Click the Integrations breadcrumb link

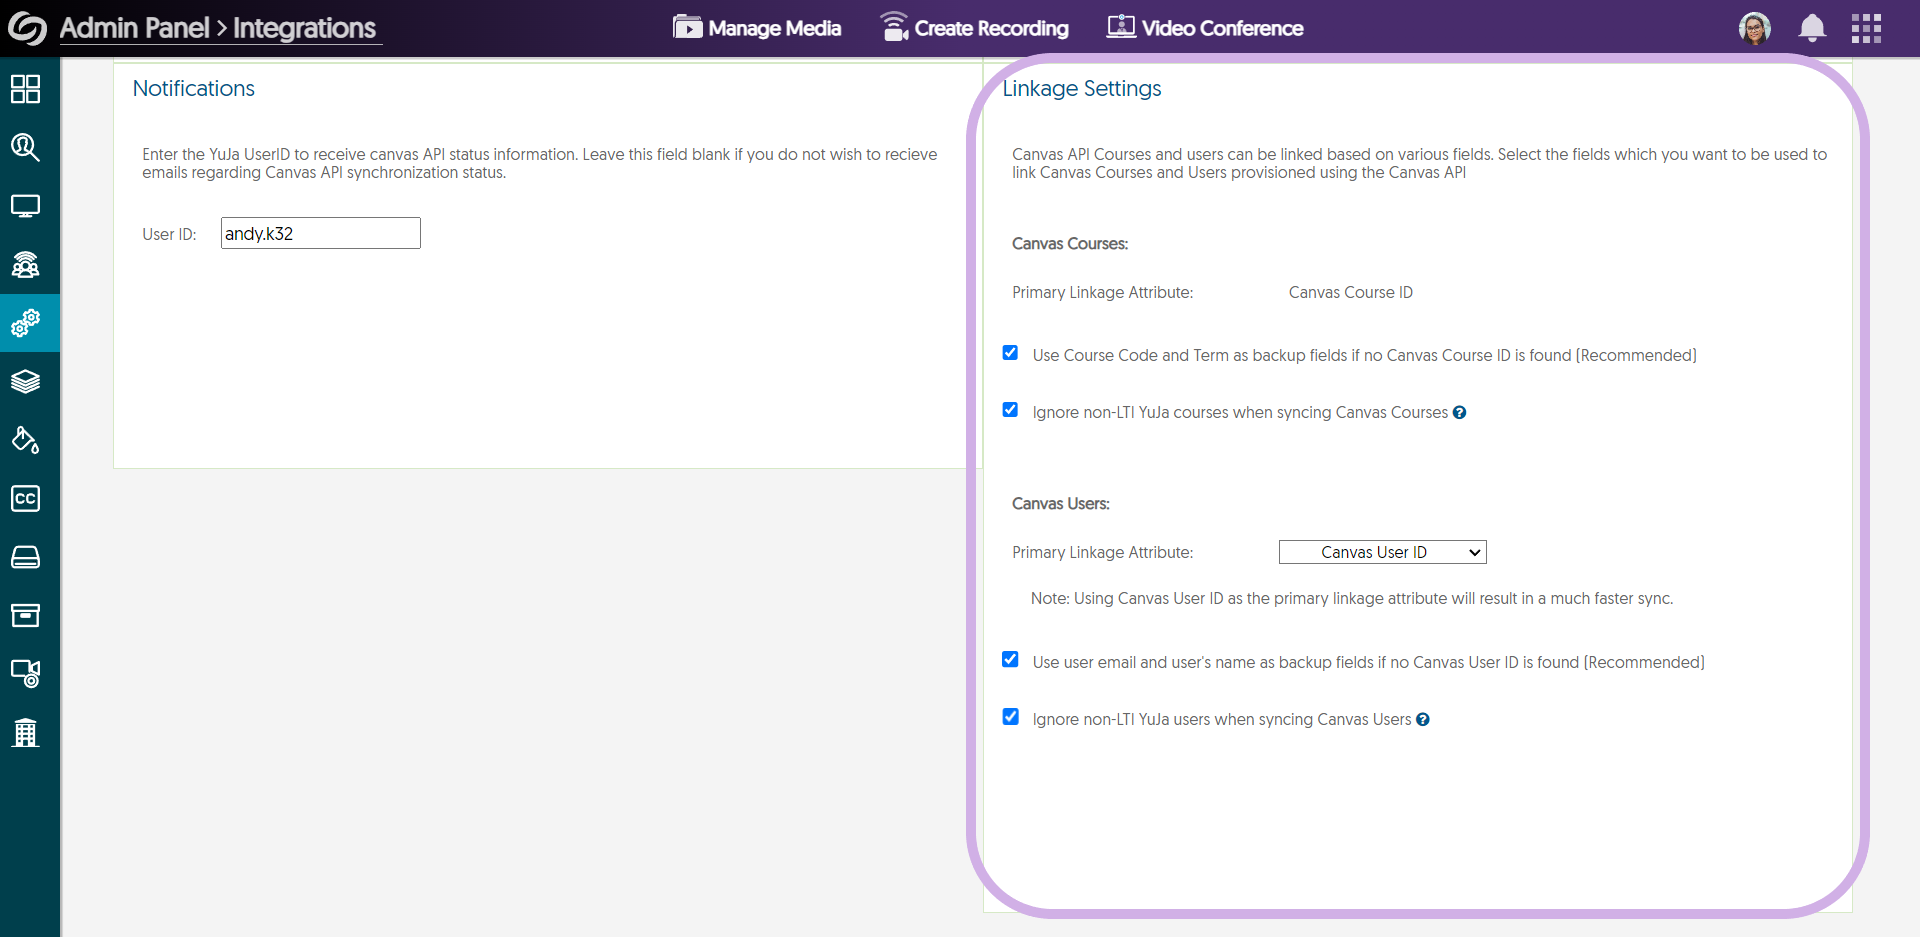(x=305, y=28)
